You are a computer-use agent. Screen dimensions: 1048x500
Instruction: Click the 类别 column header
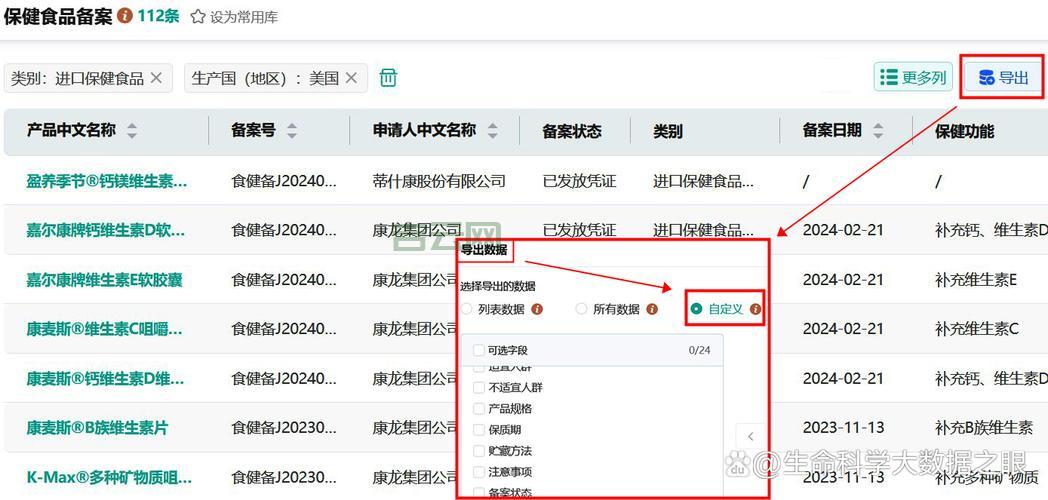pyautogui.click(x=668, y=131)
